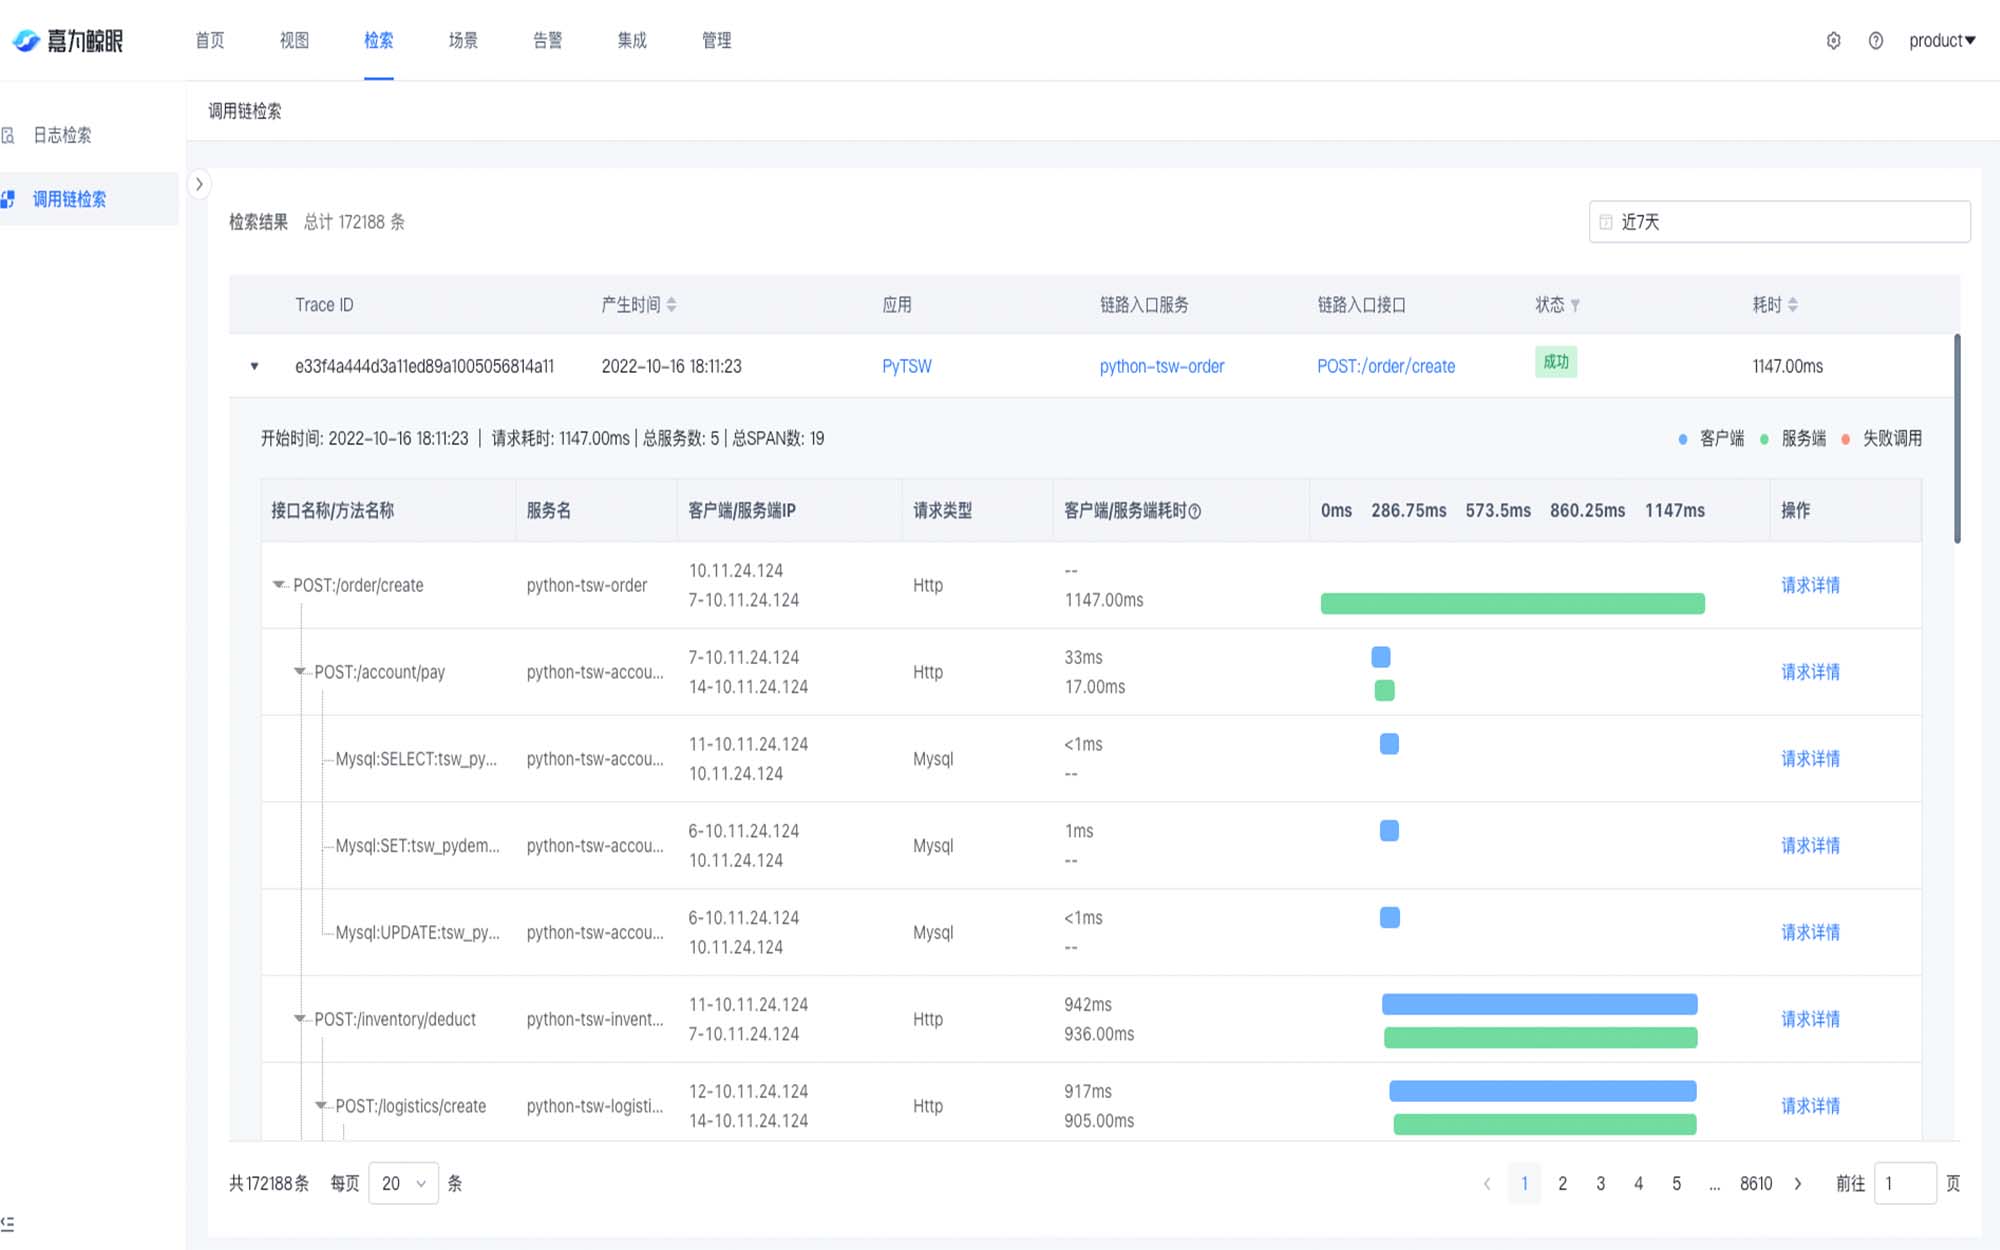The image size is (2000, 1250).
Task: Sort by duration column arrows
Action: pos(1793,305)
